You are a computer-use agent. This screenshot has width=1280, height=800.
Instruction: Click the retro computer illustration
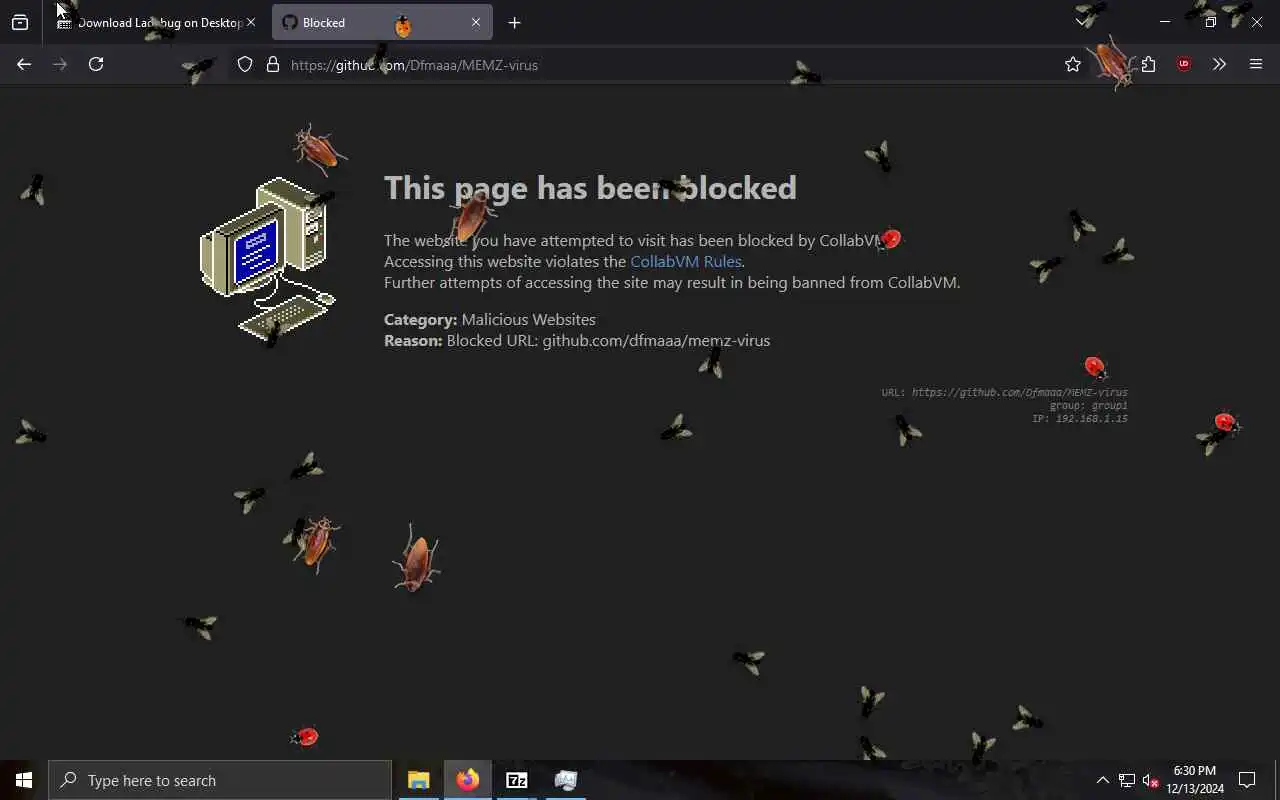[268, 260]
